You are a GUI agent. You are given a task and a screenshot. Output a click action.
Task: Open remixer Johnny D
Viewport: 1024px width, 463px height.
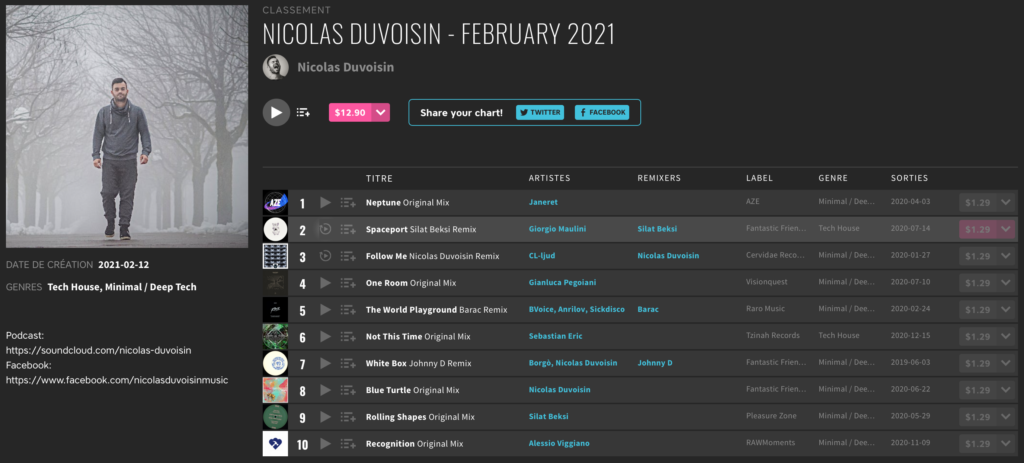[x=654, y=363]
